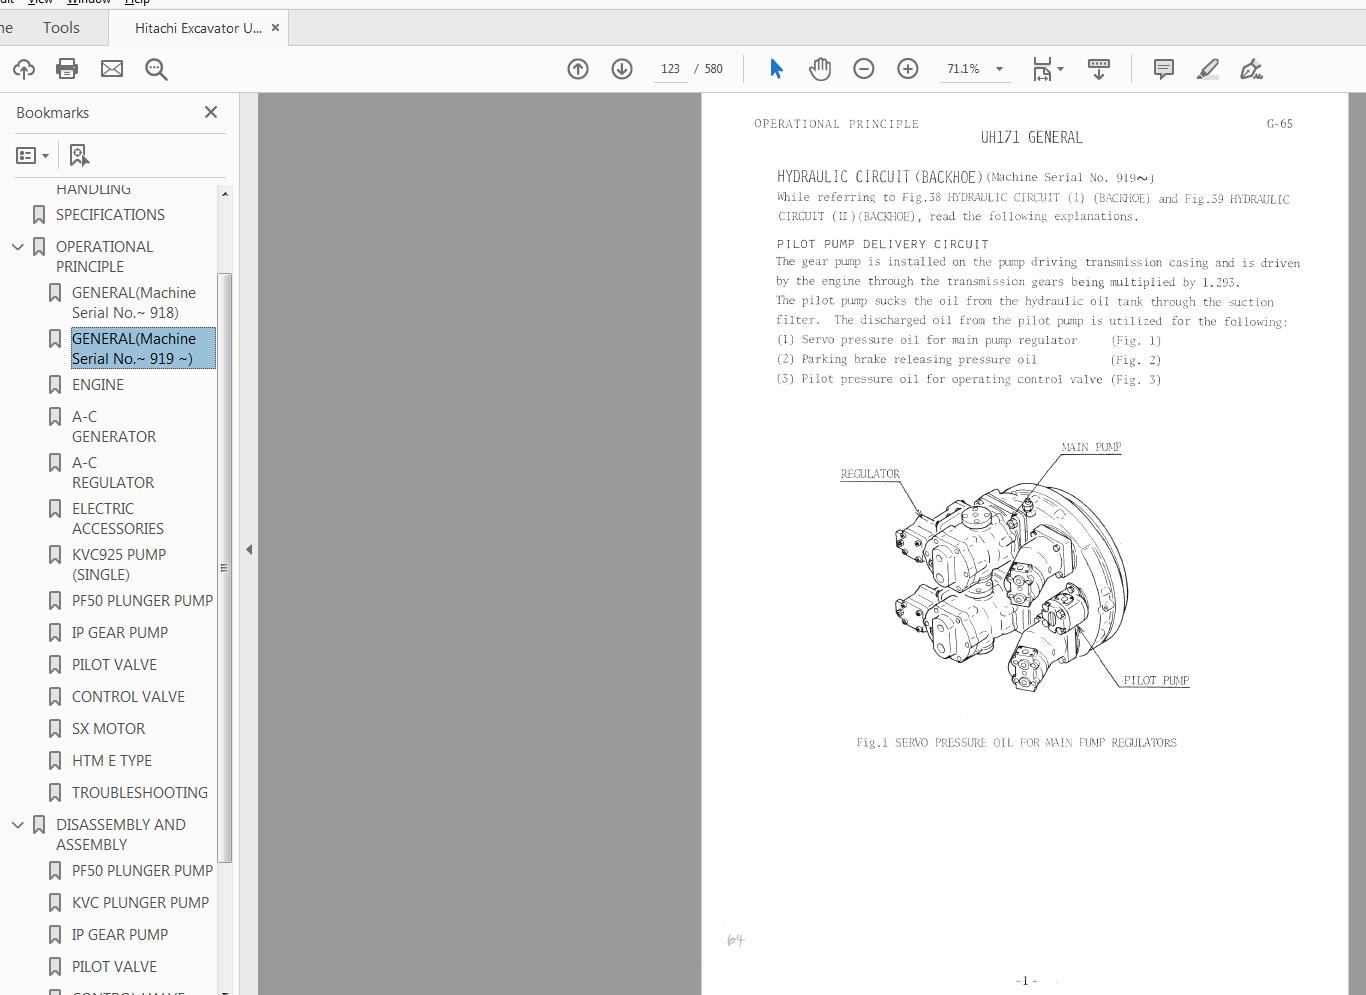This screenshot has width=1366, height=995.
Task: Zoom in with plus icon
Action: click(x=908, y=69)
